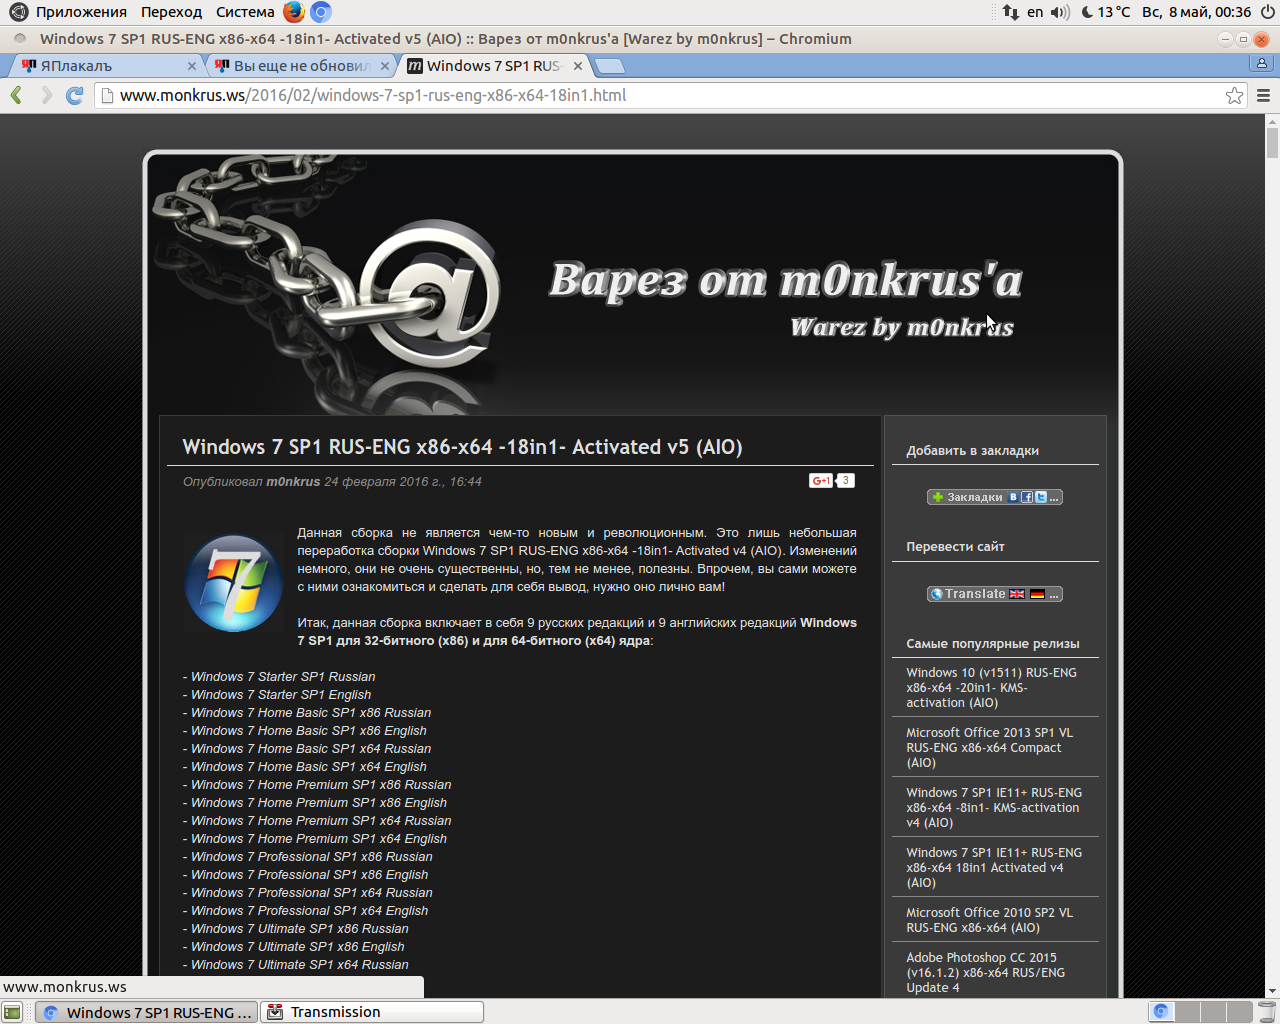Open Adobe Photoshop CC 2015 link
Image resolution: width=1280 pixels, height=1024 pixels.
pos(985,972)
